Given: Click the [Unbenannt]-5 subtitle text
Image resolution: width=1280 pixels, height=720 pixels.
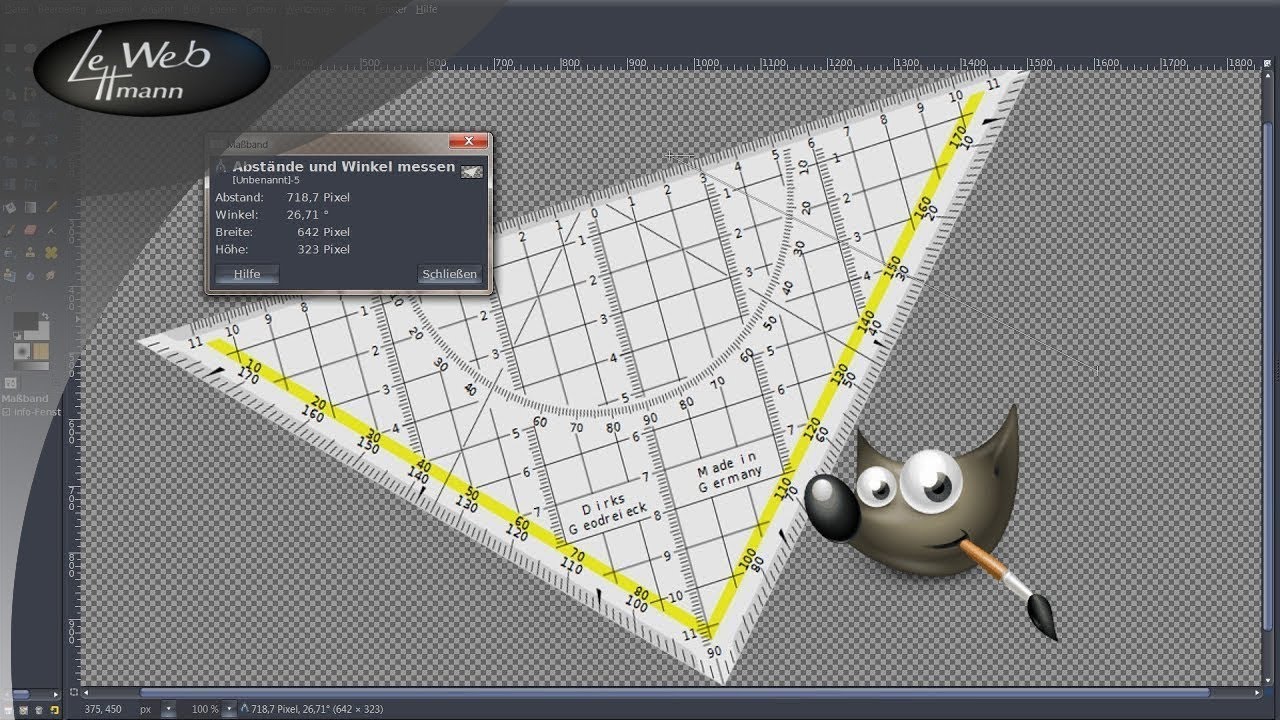Looking at the screenshot, I should click(266, 180).
